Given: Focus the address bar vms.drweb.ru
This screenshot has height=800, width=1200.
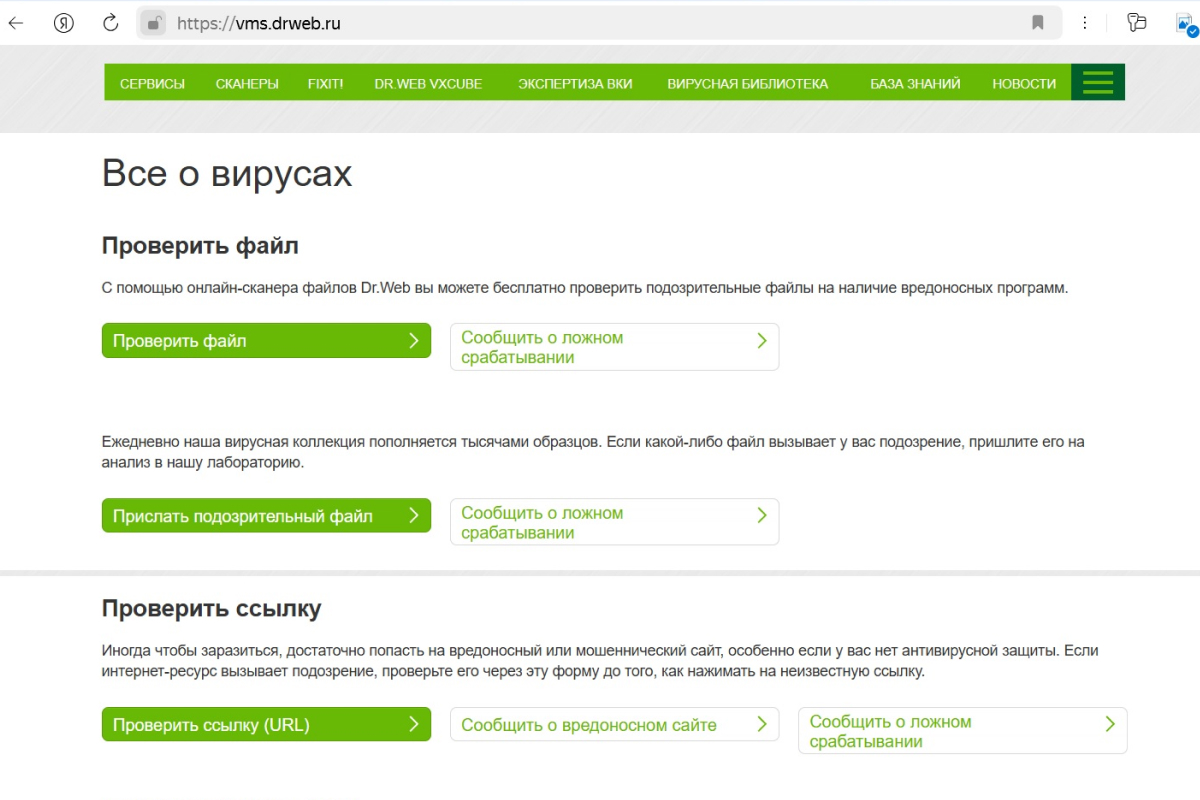Looking at the screenshot, I should tap(600, 23).
